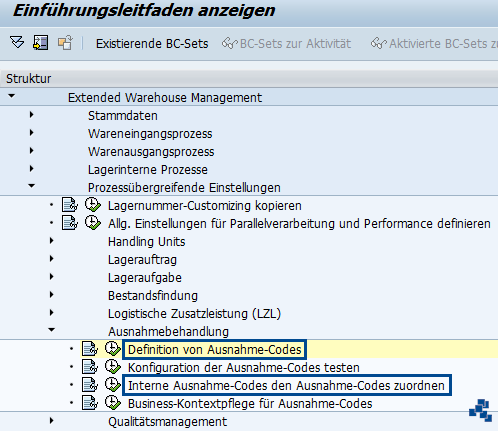Expand the Qualitätsmanagement node

click(52, 421)
